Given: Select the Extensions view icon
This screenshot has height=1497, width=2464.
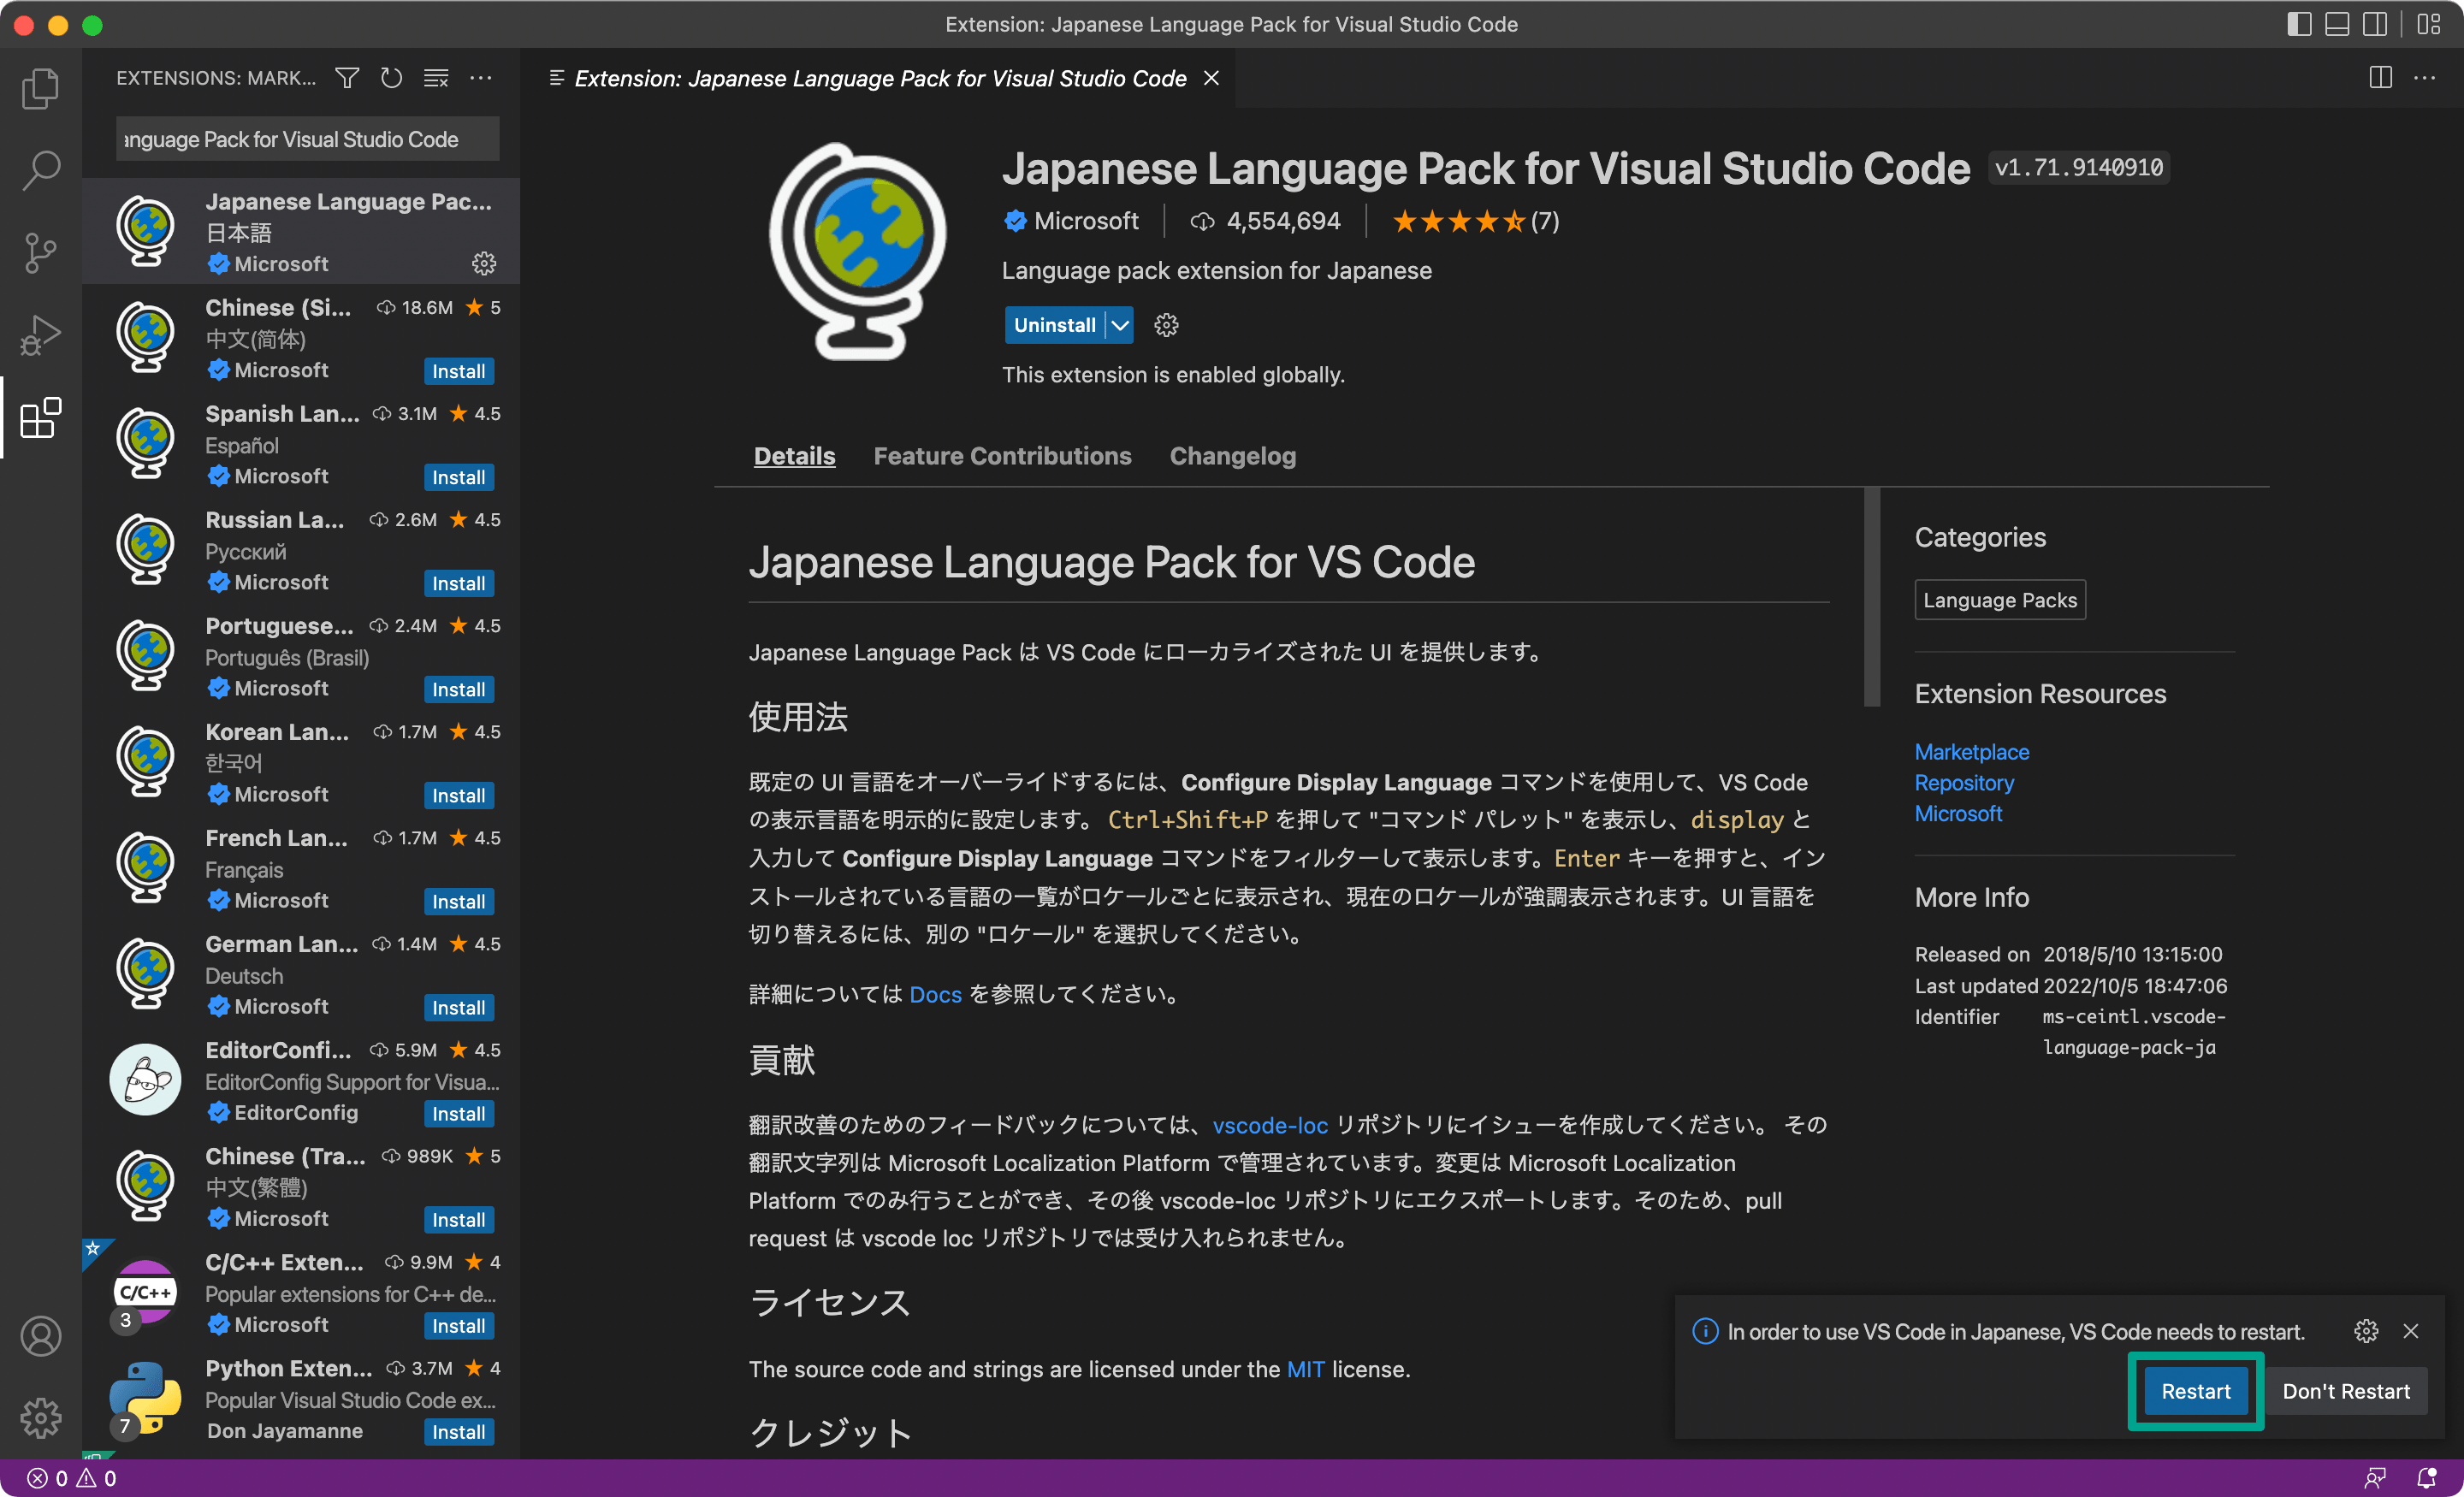Looking at the screenshot, I should (40, 417).
